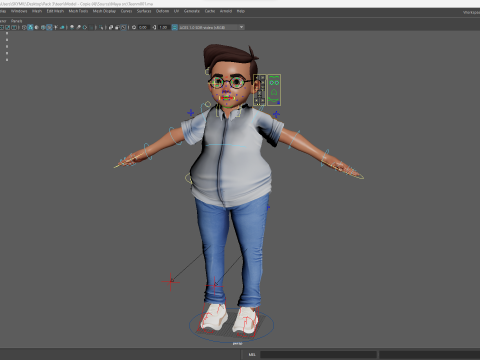
Task: Click the Exposure reset icon
Action: click(x=134, y=27)
